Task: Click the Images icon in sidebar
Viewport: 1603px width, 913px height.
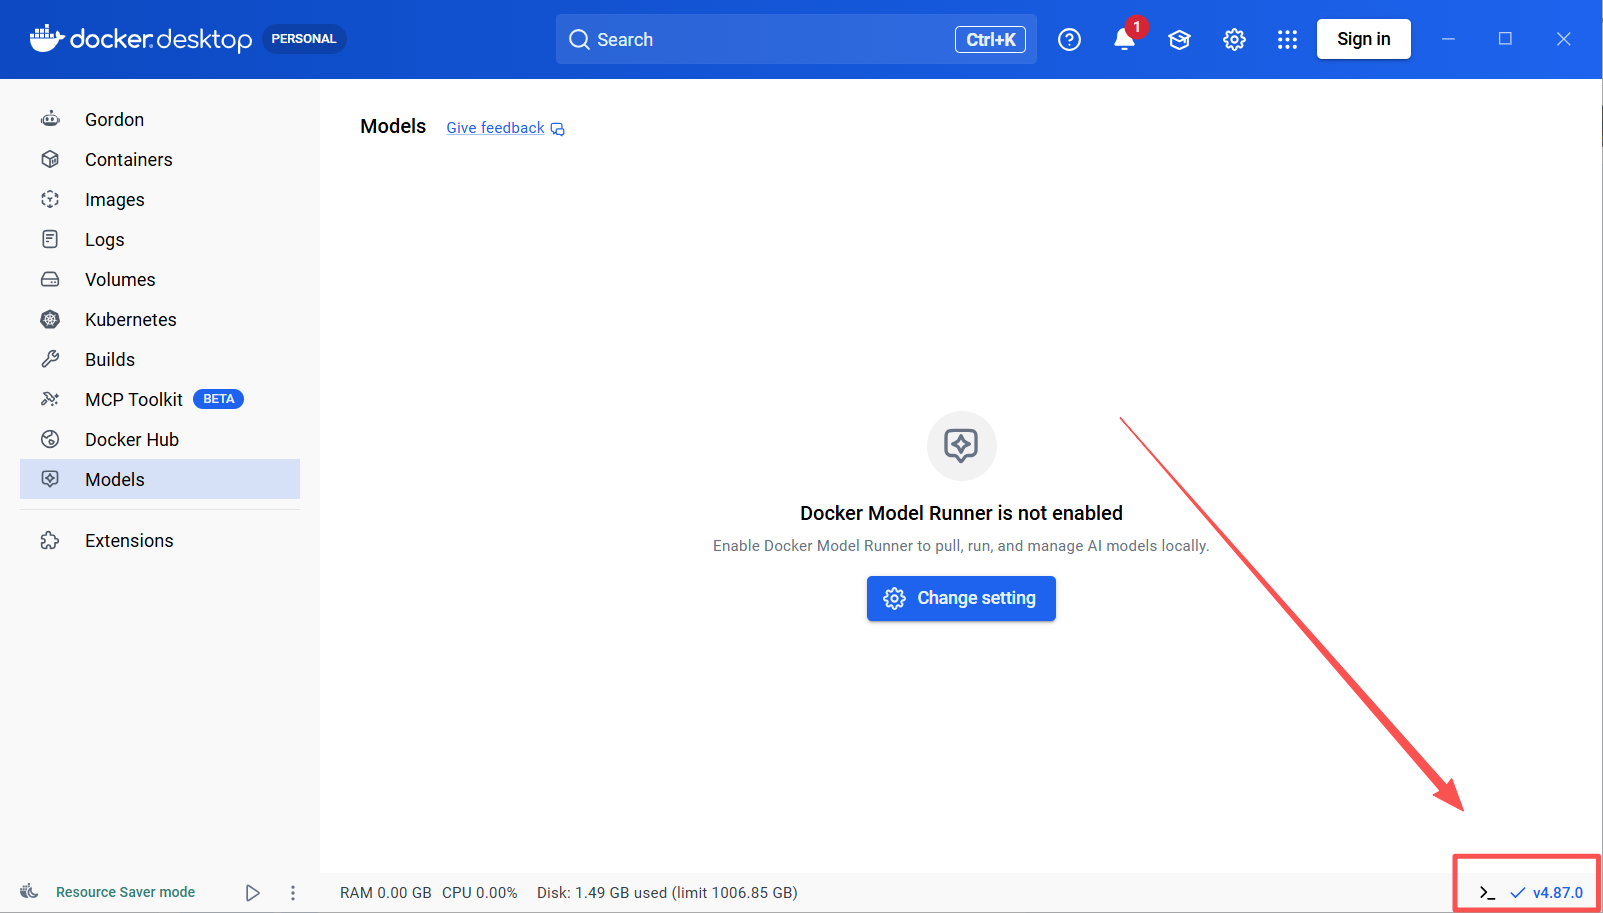Action: pos(50,199)
